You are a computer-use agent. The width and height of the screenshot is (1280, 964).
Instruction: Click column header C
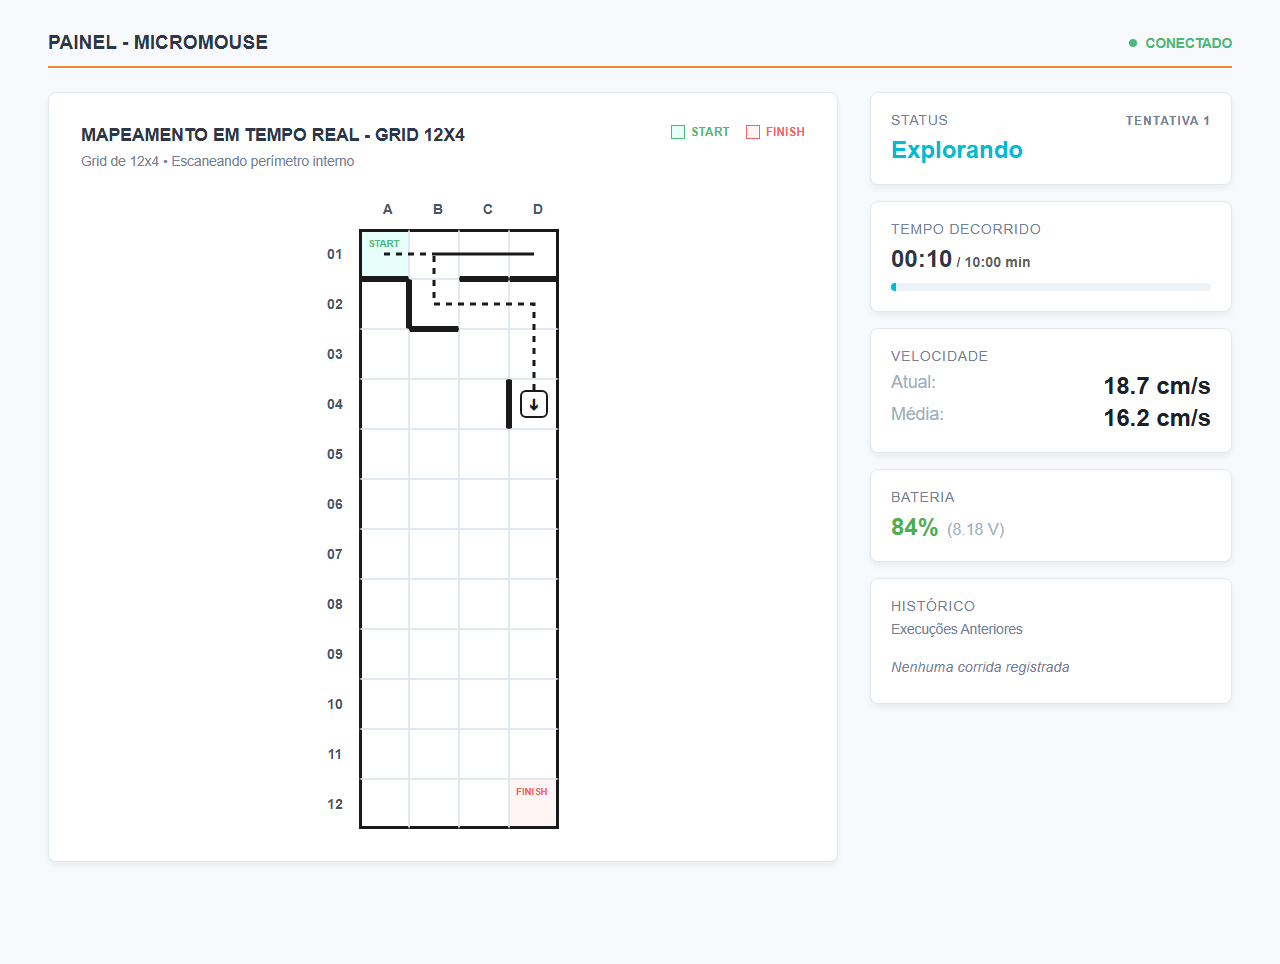coord(488,209)
